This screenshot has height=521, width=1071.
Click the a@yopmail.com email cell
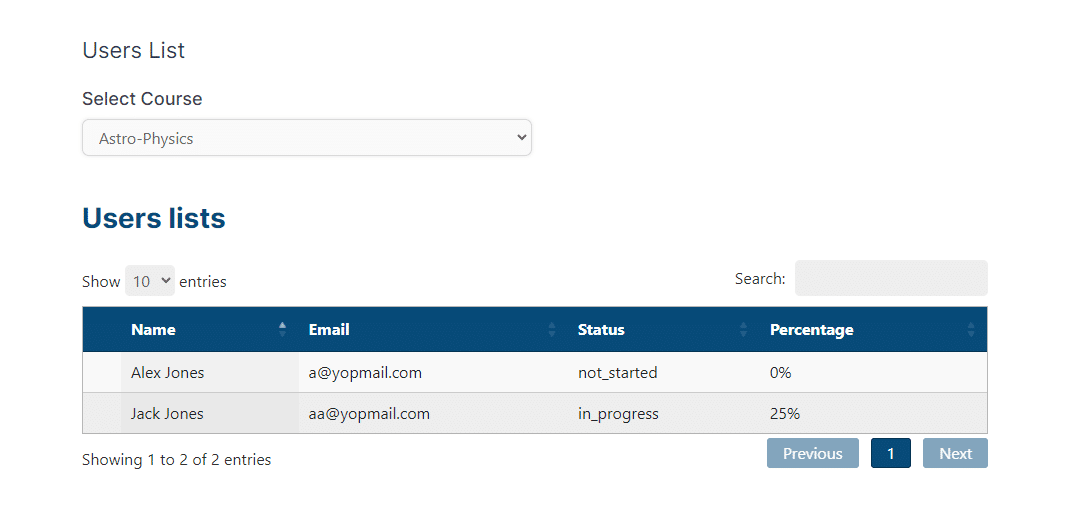pos(434,373)
